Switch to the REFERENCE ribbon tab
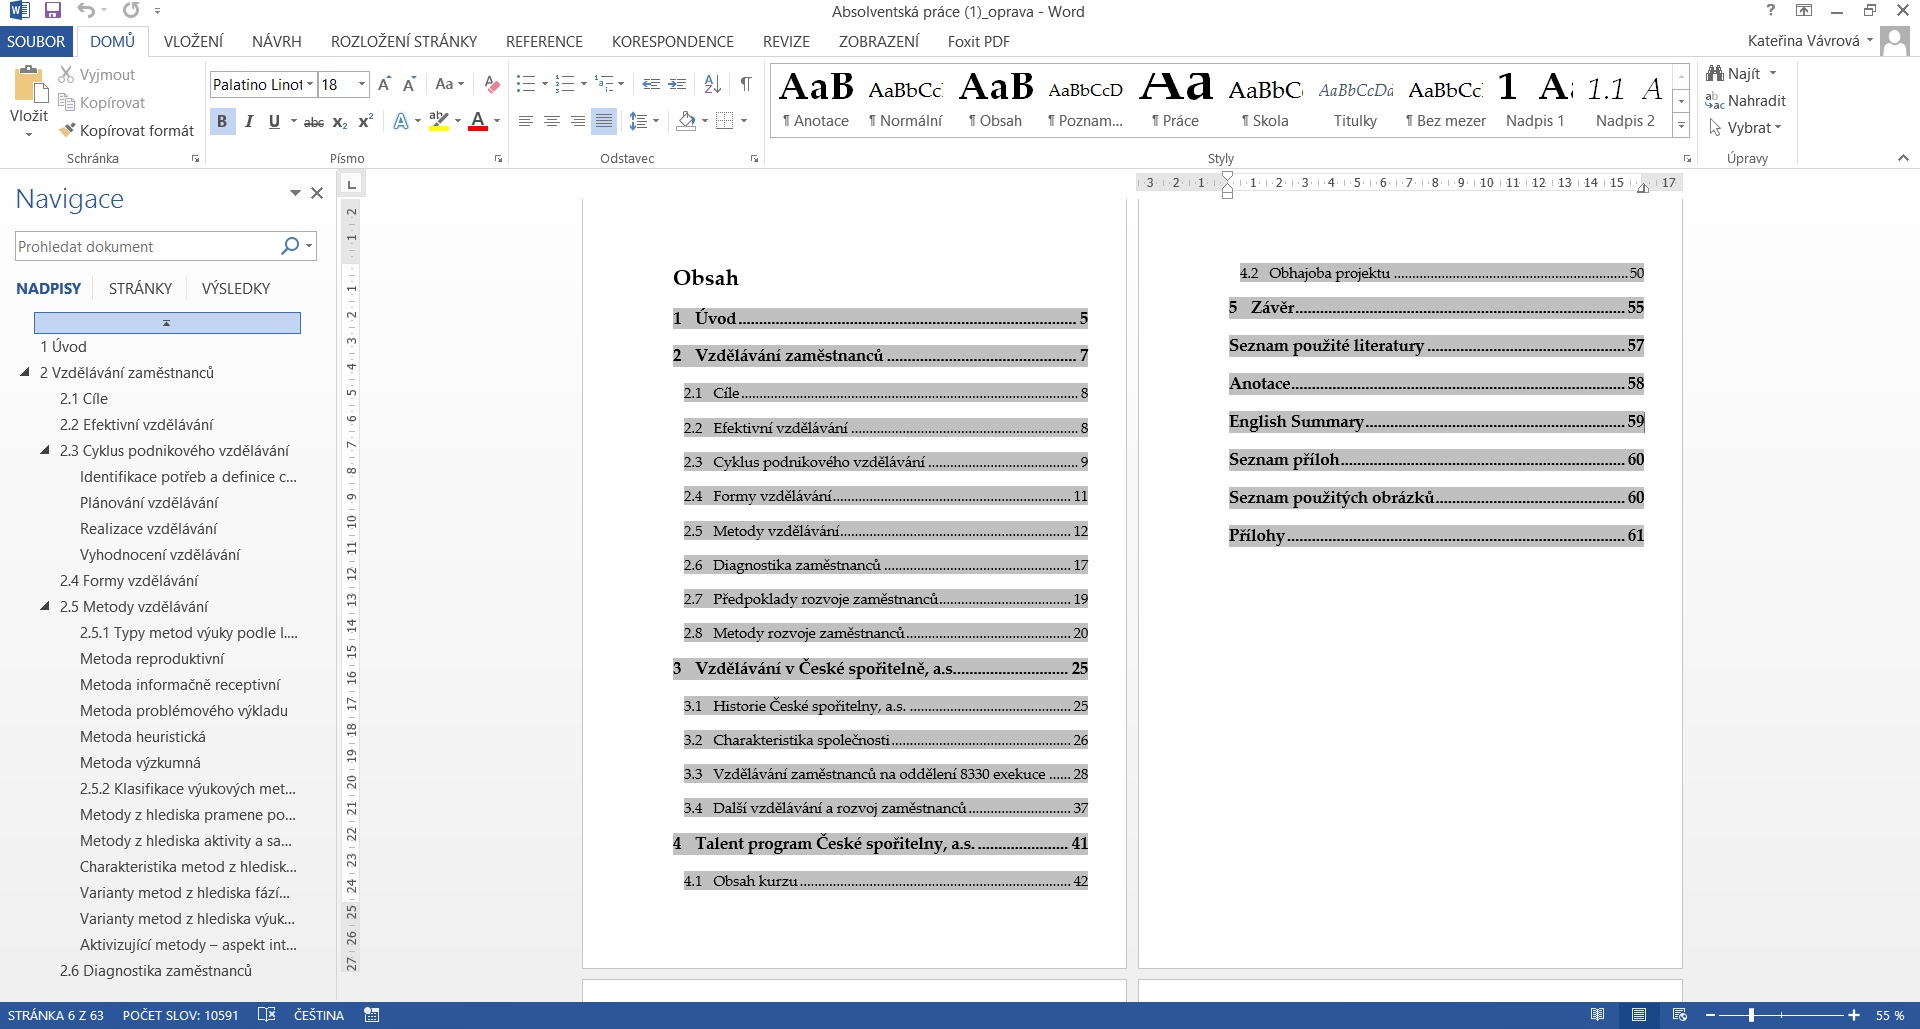This screenshot has height=1029, width=1920. [544, 41]
